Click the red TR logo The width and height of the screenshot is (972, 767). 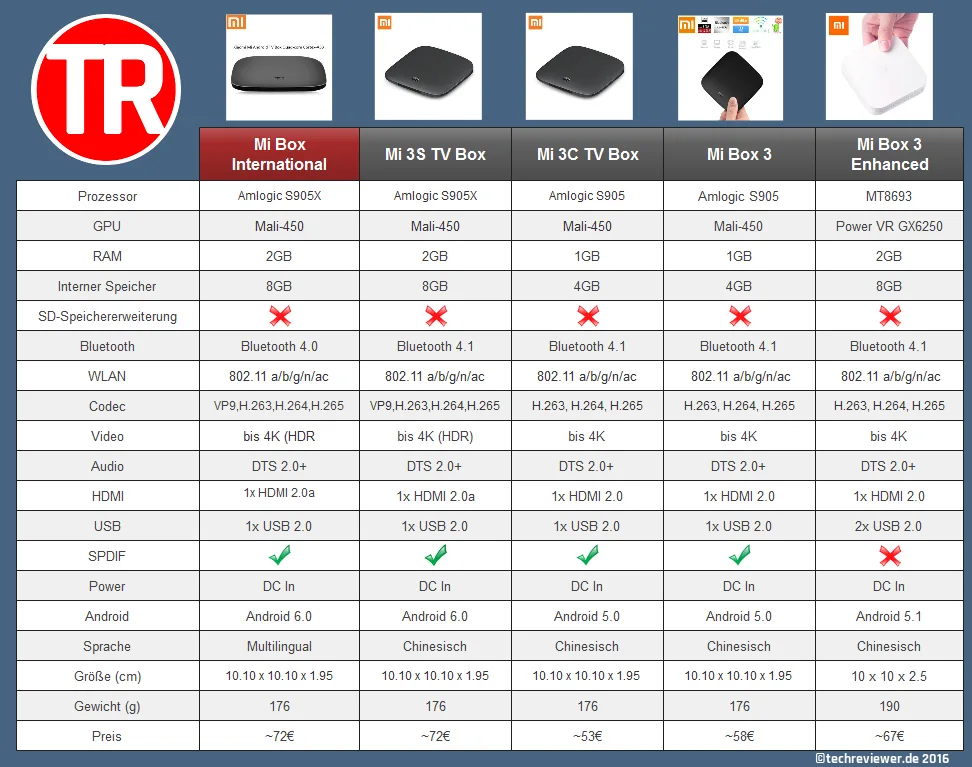tap(106, 89)
